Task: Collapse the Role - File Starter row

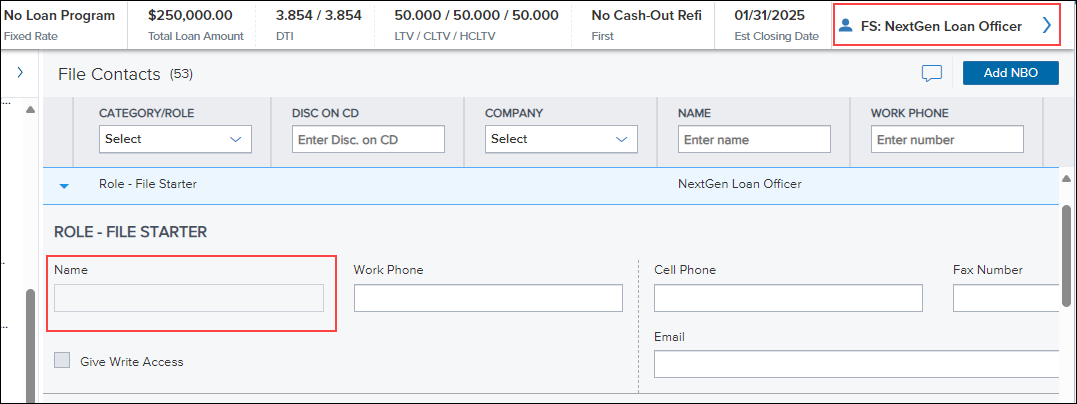Action: coord(64,186)
